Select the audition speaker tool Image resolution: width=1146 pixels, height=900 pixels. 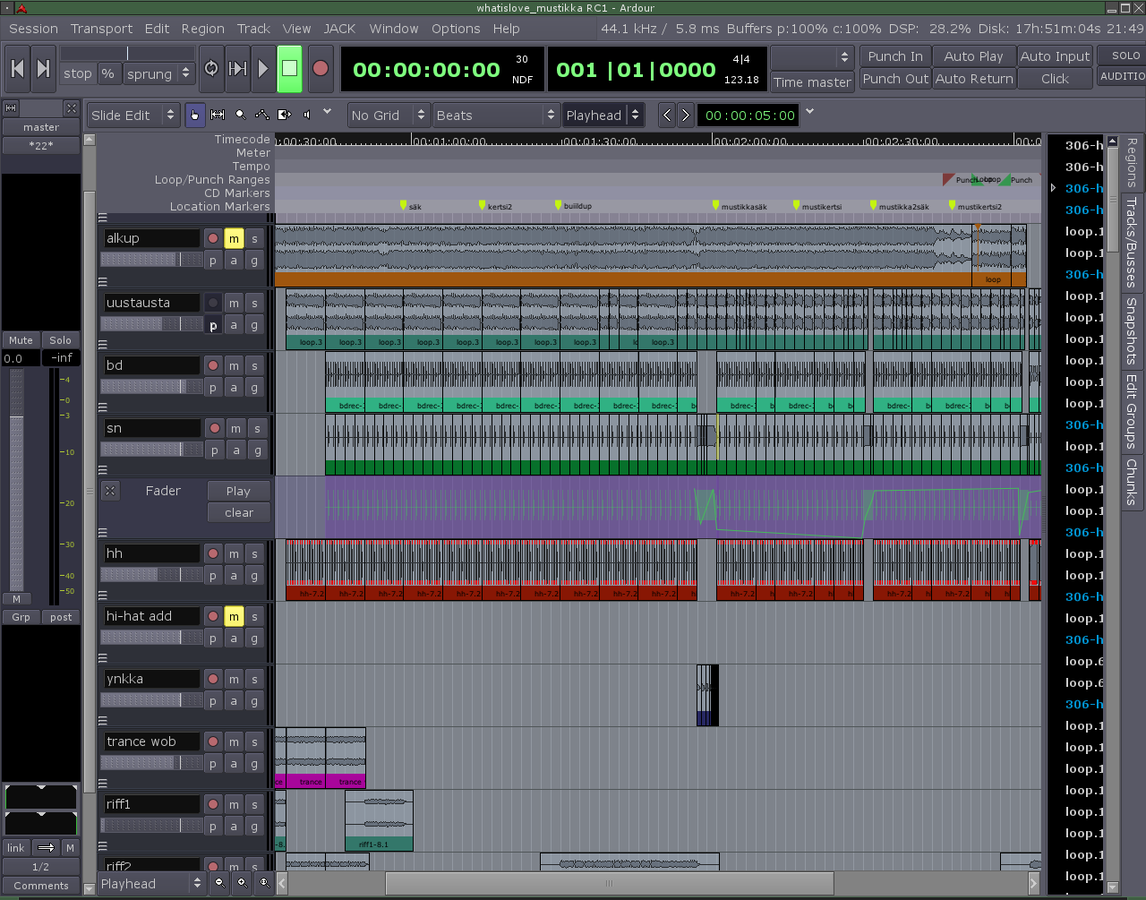[307, 115]
